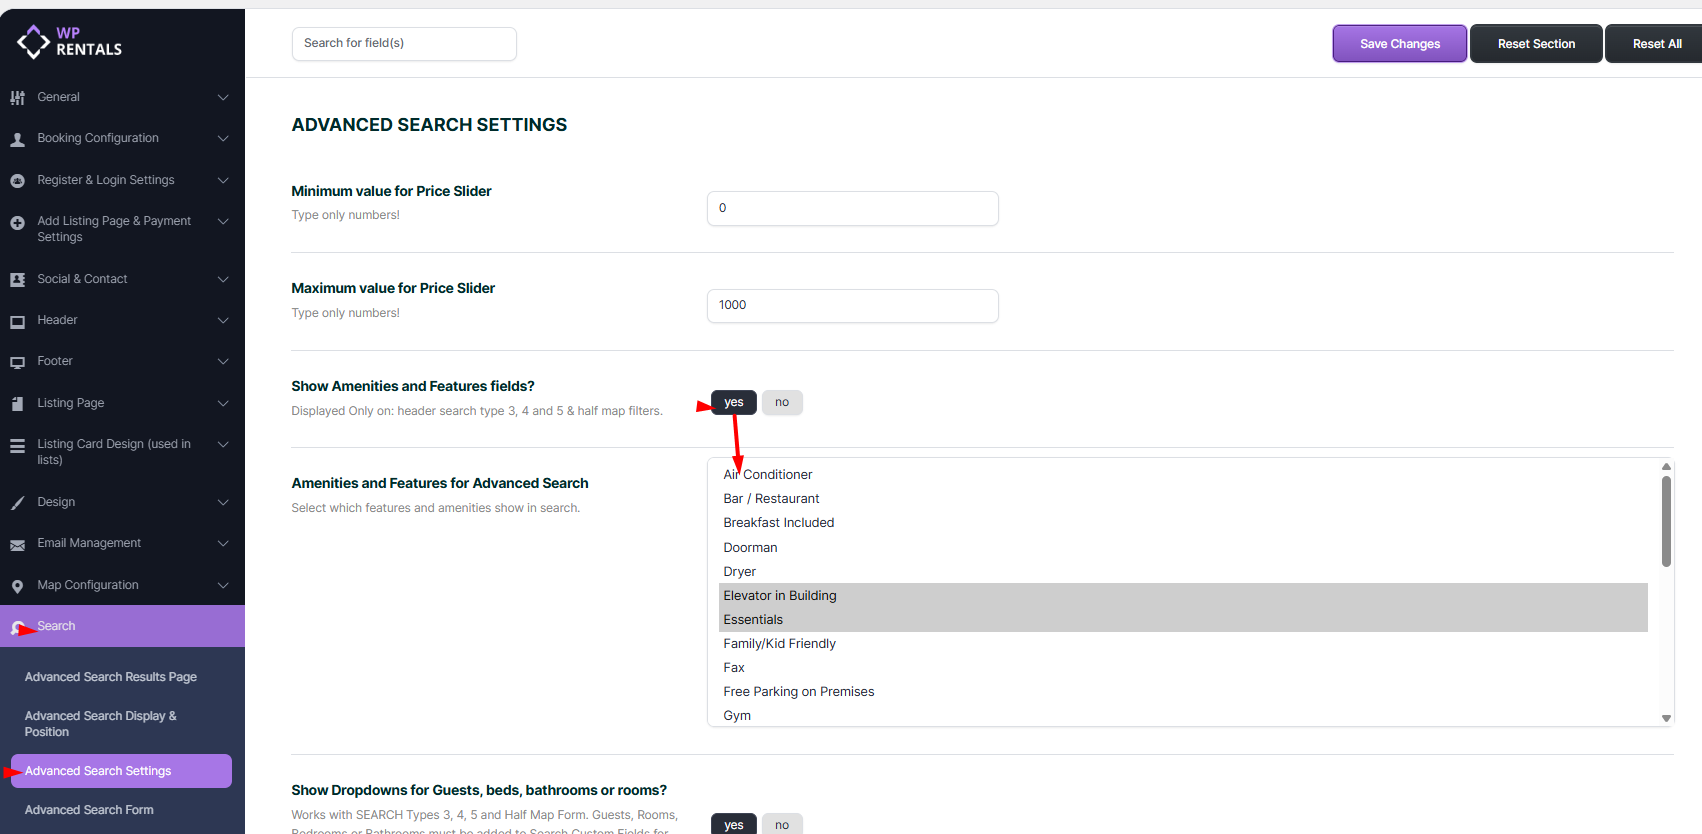Viewport: 1702px width, 834px height.
Task: Click the Header monitor icon in sidebar
Action: [17, 321]
